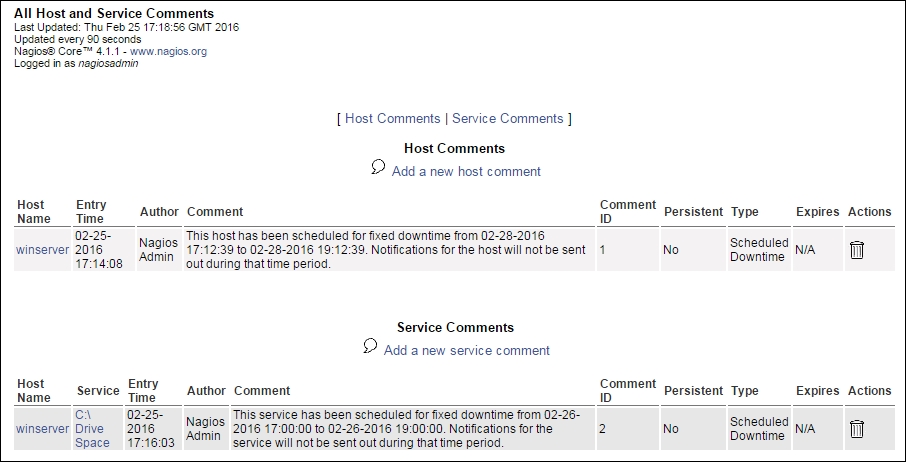Screen dimensions: 906x462
Task: Open Add a new service comment link
Action: point(467,351)
